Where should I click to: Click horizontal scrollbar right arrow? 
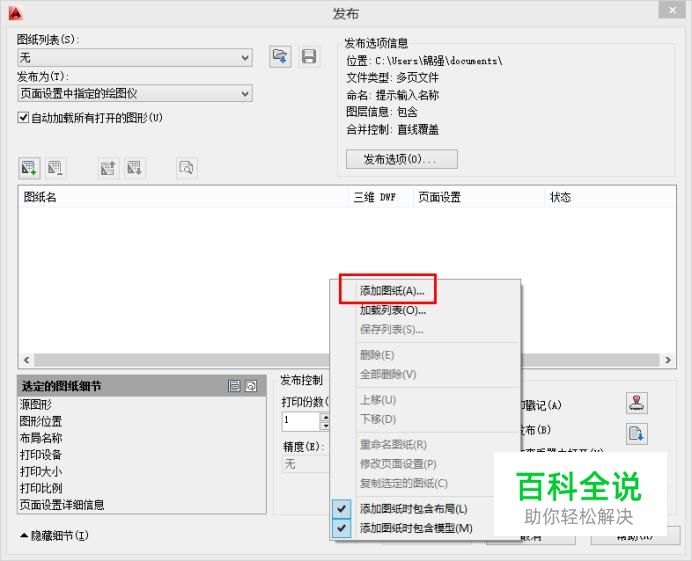pos(668,360)
